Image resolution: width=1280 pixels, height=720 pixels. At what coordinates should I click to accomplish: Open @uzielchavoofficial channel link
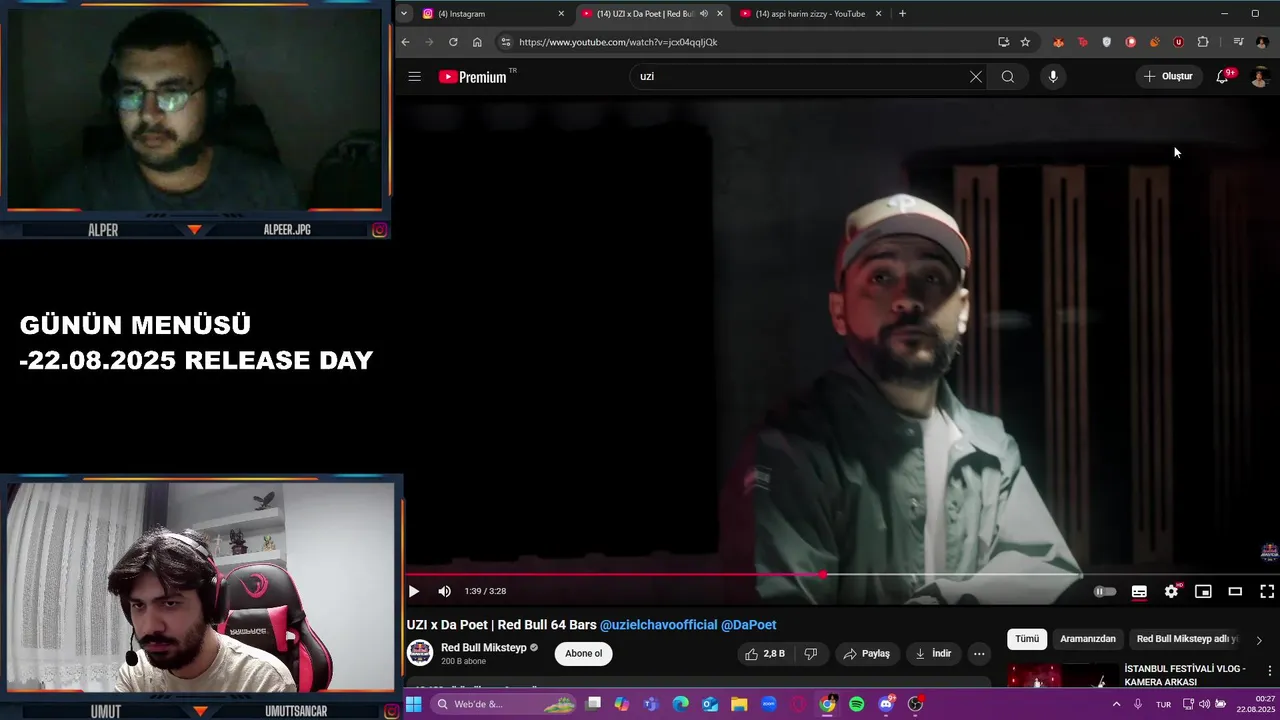pyautogui.click(x=659, y=625)
